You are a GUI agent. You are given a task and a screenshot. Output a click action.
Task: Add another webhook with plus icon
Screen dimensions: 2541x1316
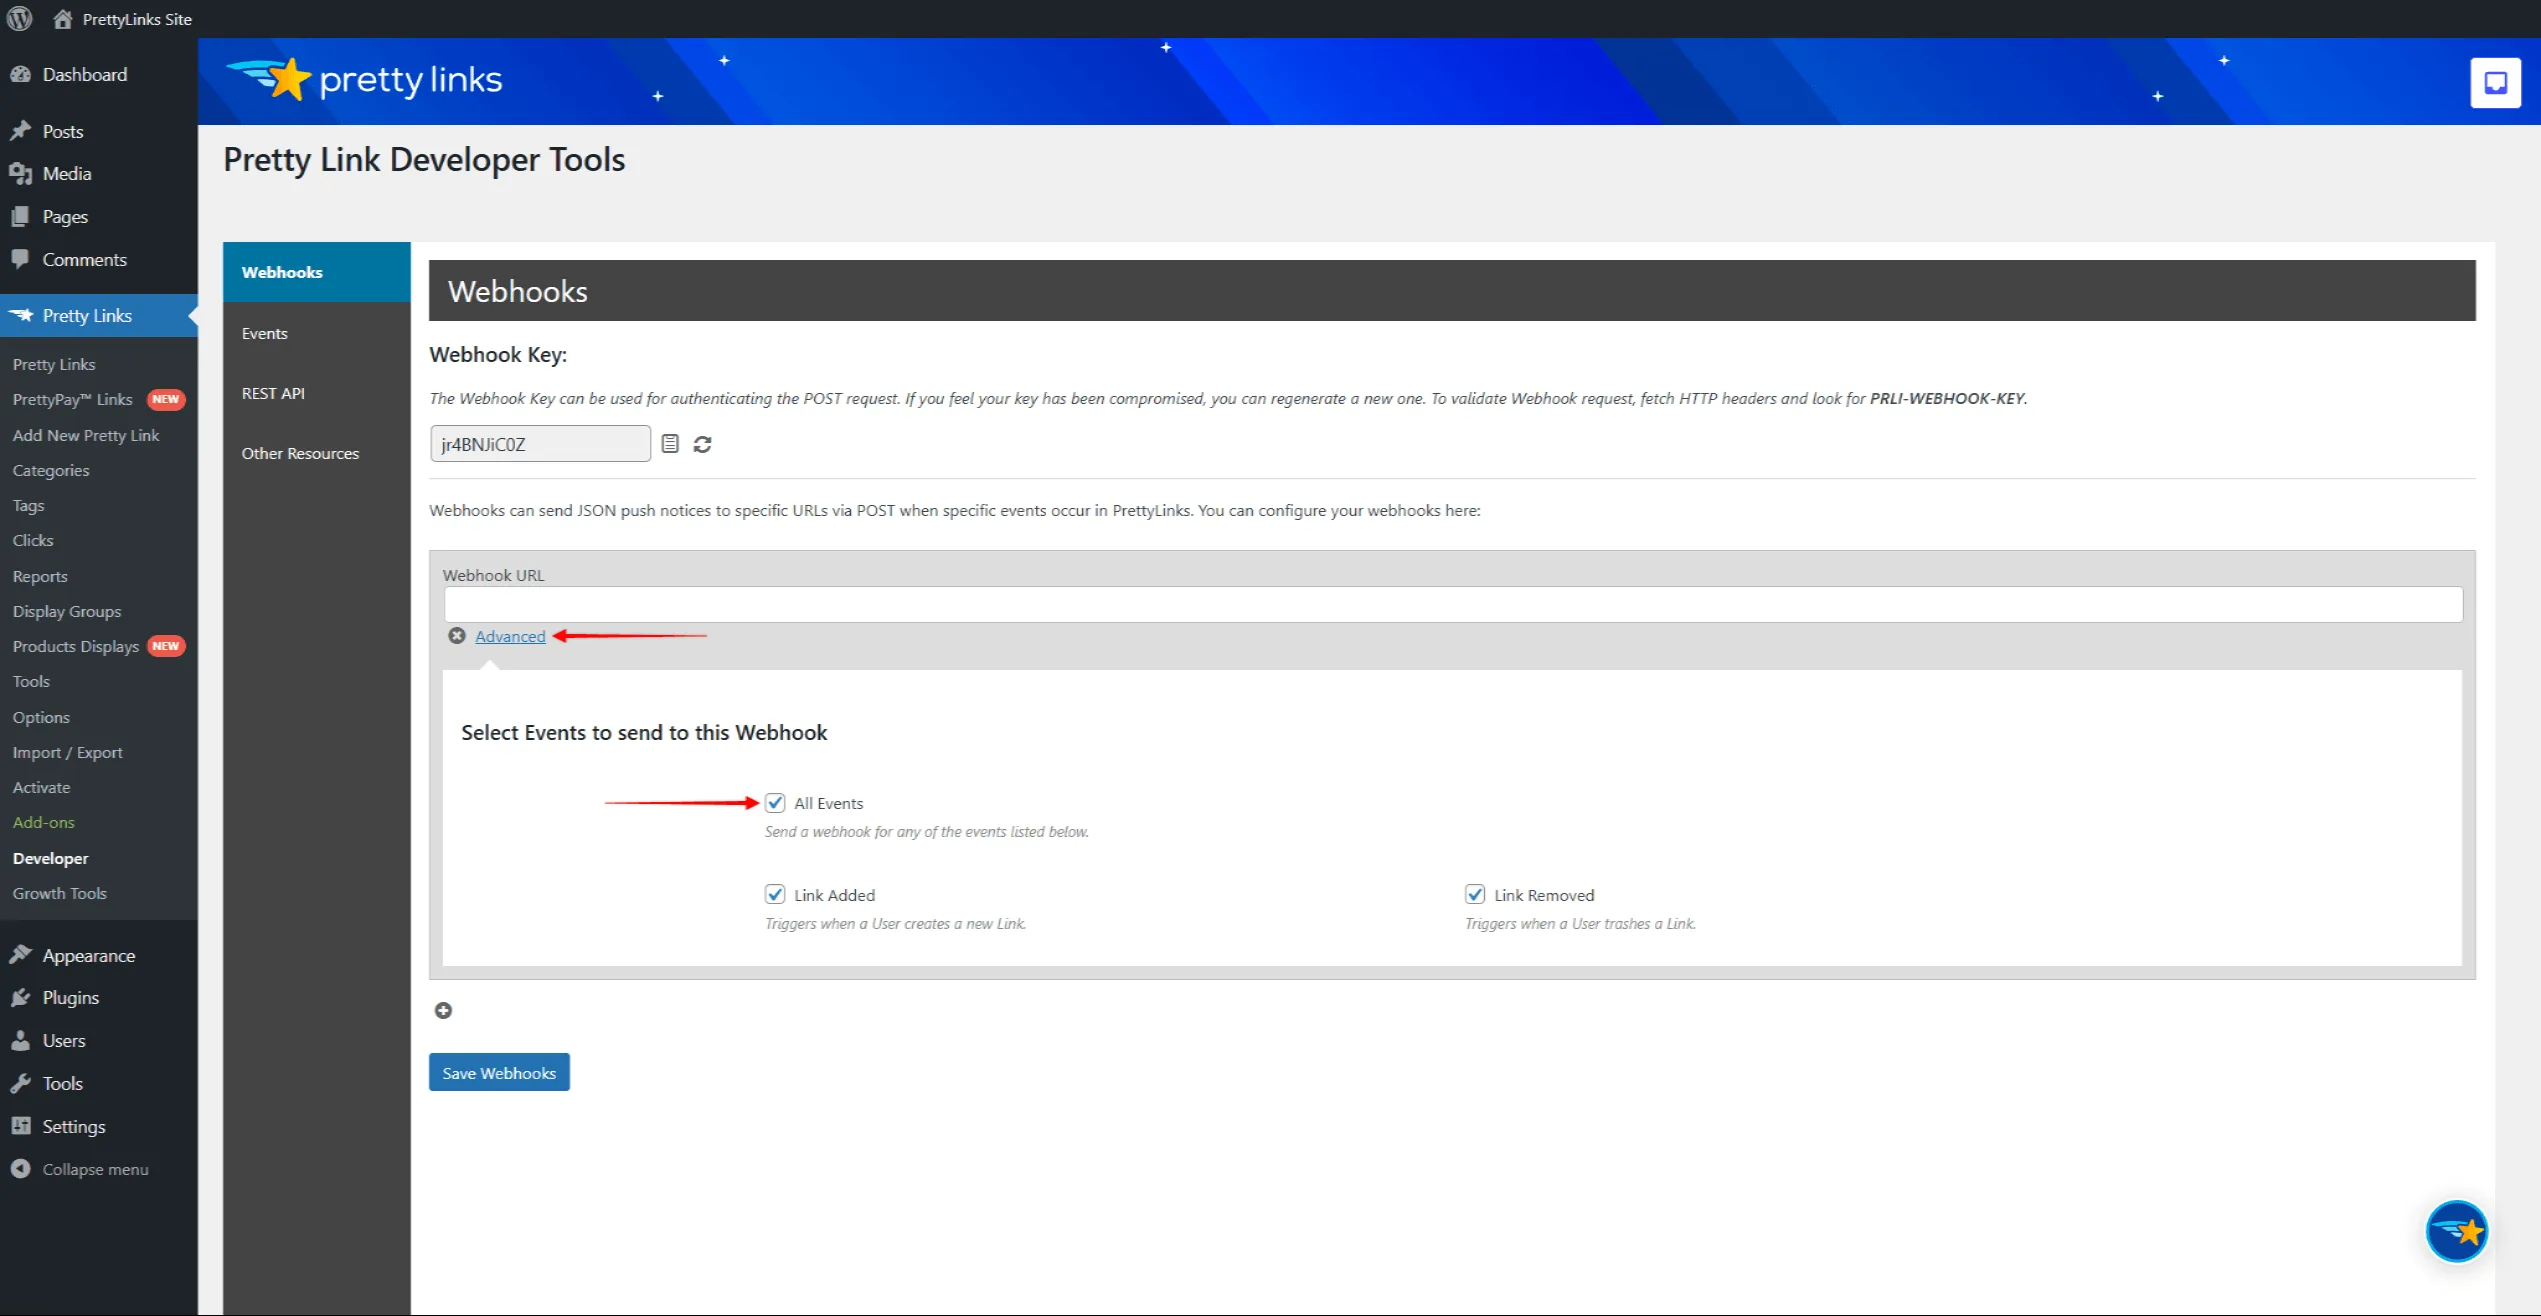tap(443, 1010)
